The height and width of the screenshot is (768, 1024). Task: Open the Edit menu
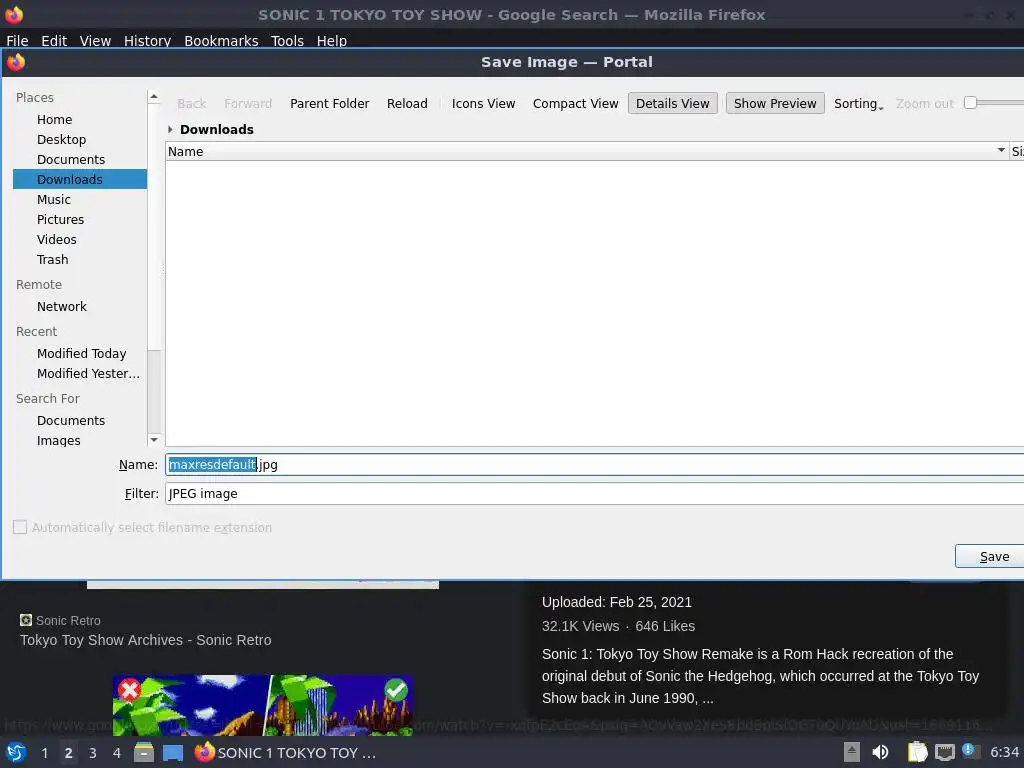point(54,40)
